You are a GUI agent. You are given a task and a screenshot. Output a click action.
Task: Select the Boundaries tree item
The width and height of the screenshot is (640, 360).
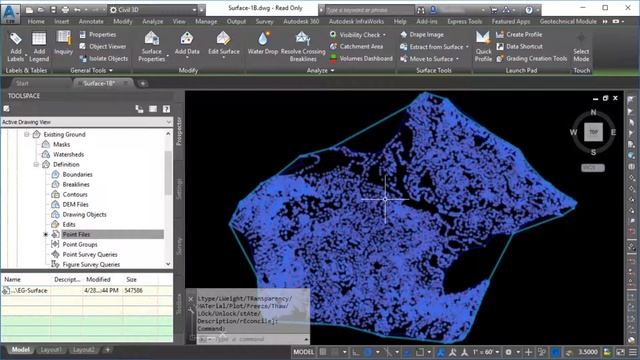77,175
